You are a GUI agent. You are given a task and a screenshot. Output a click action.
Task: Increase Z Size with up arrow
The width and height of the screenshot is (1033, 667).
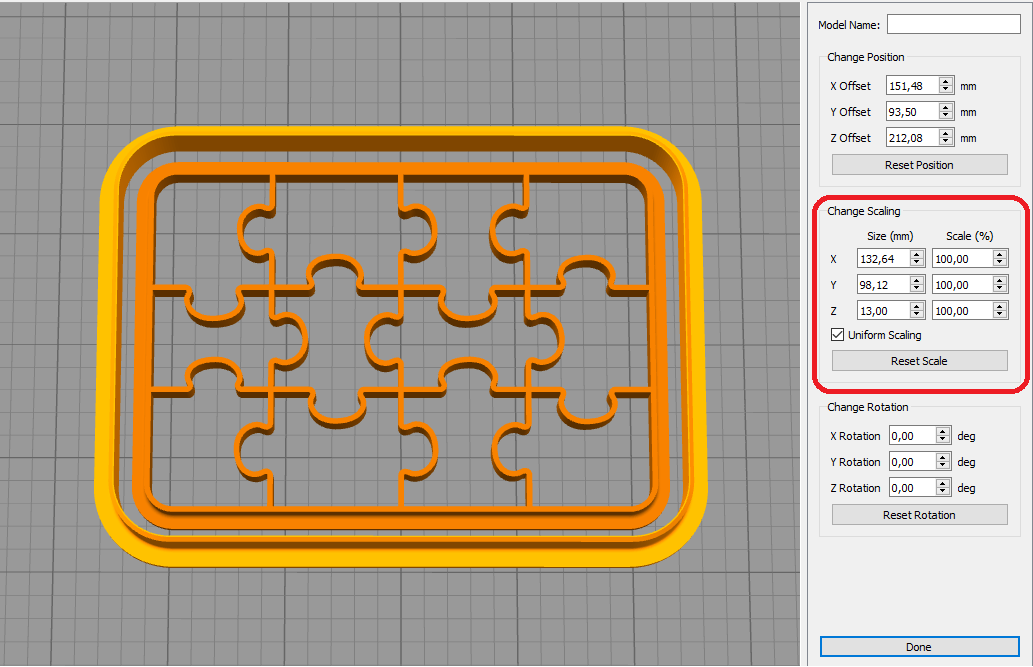(917, 306)
